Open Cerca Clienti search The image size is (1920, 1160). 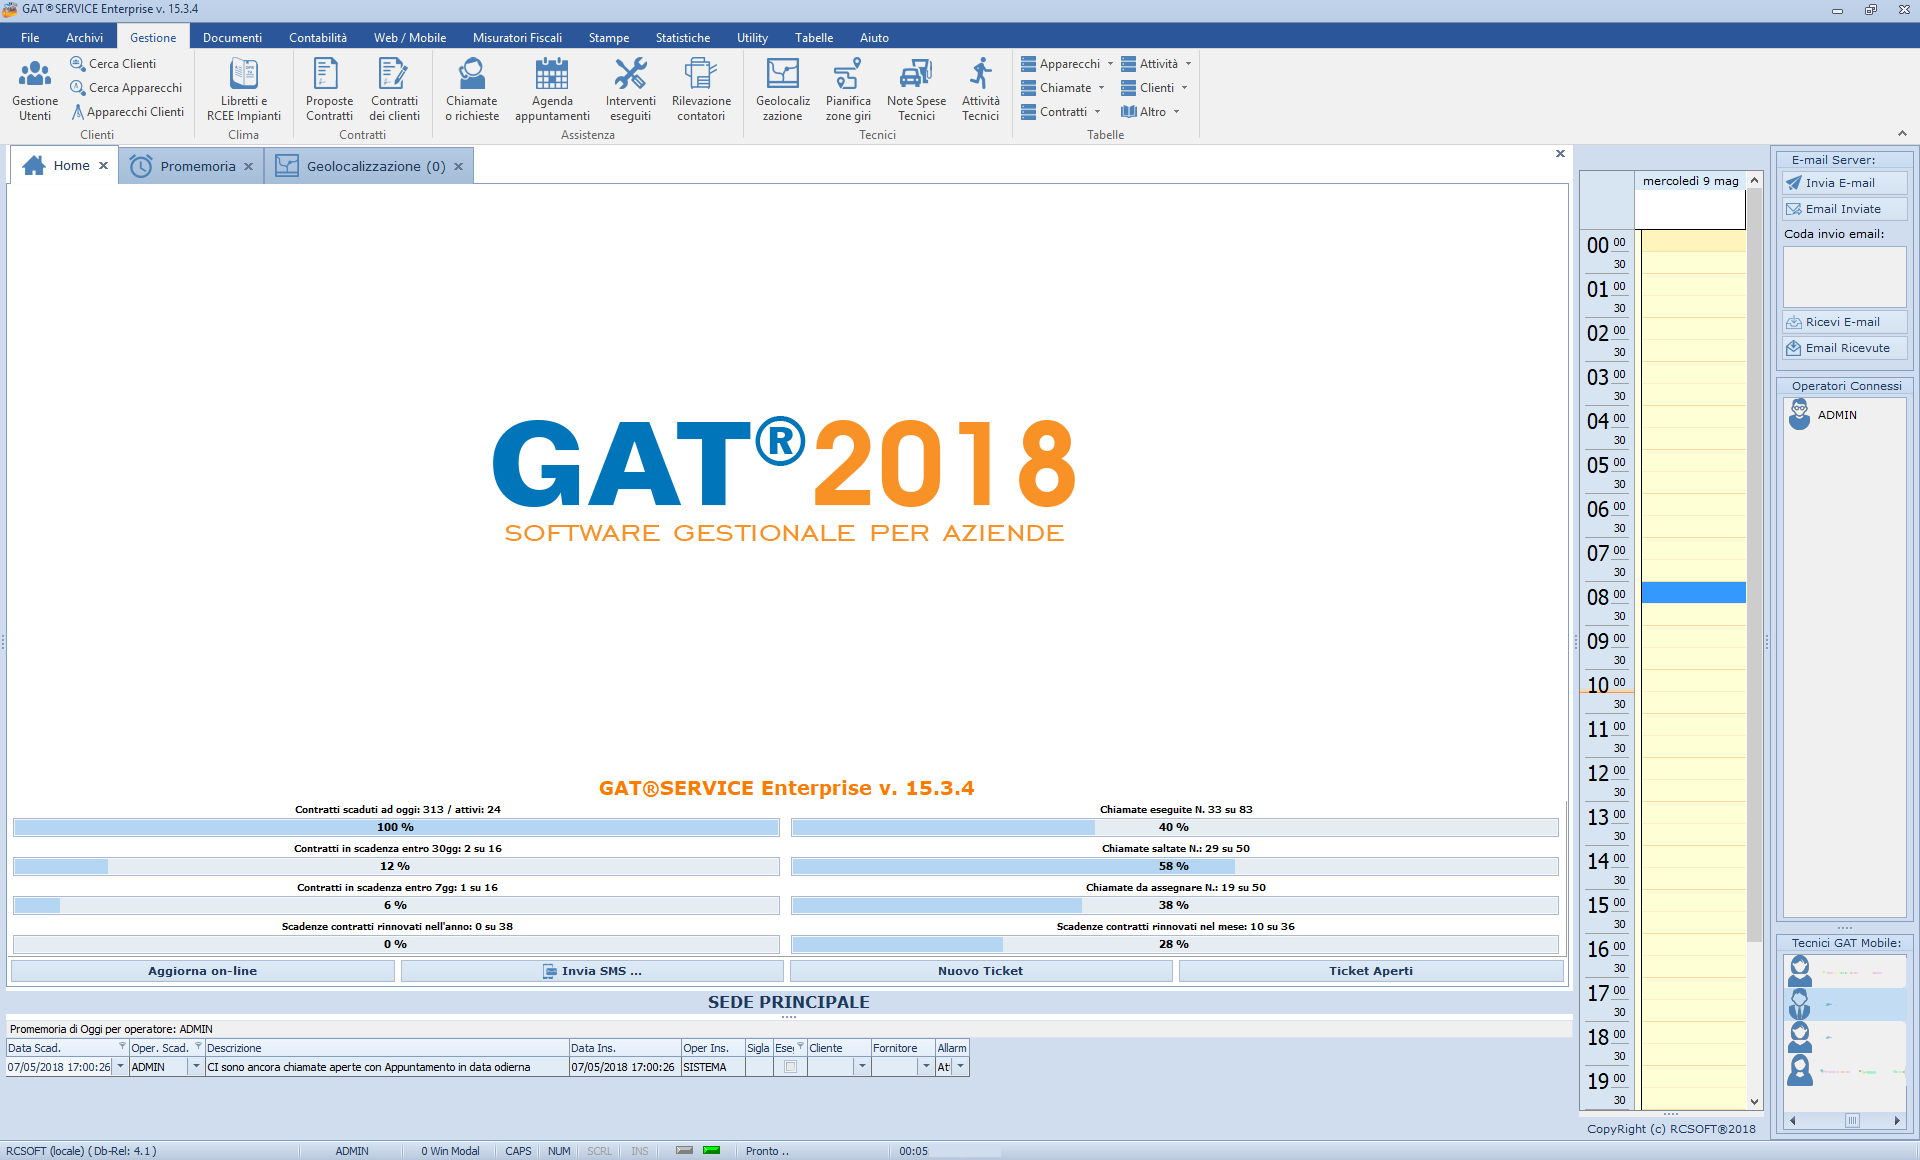pos(113,63)
